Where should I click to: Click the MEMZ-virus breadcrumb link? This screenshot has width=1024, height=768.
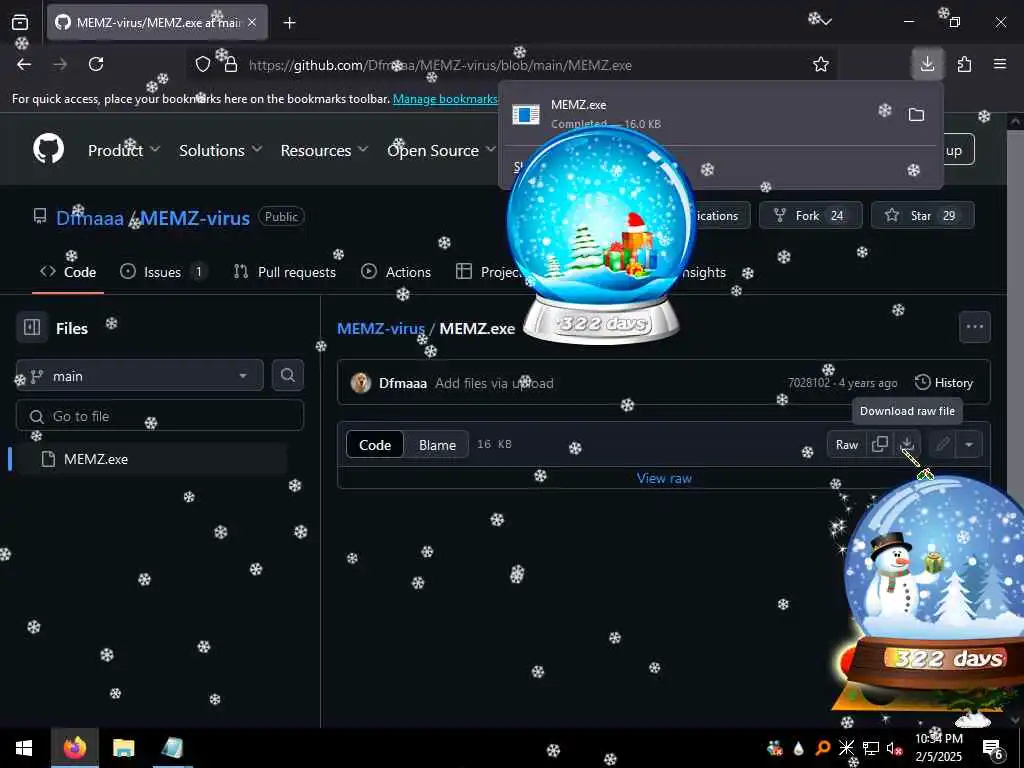pyautogui.click(x=381, y=328)
